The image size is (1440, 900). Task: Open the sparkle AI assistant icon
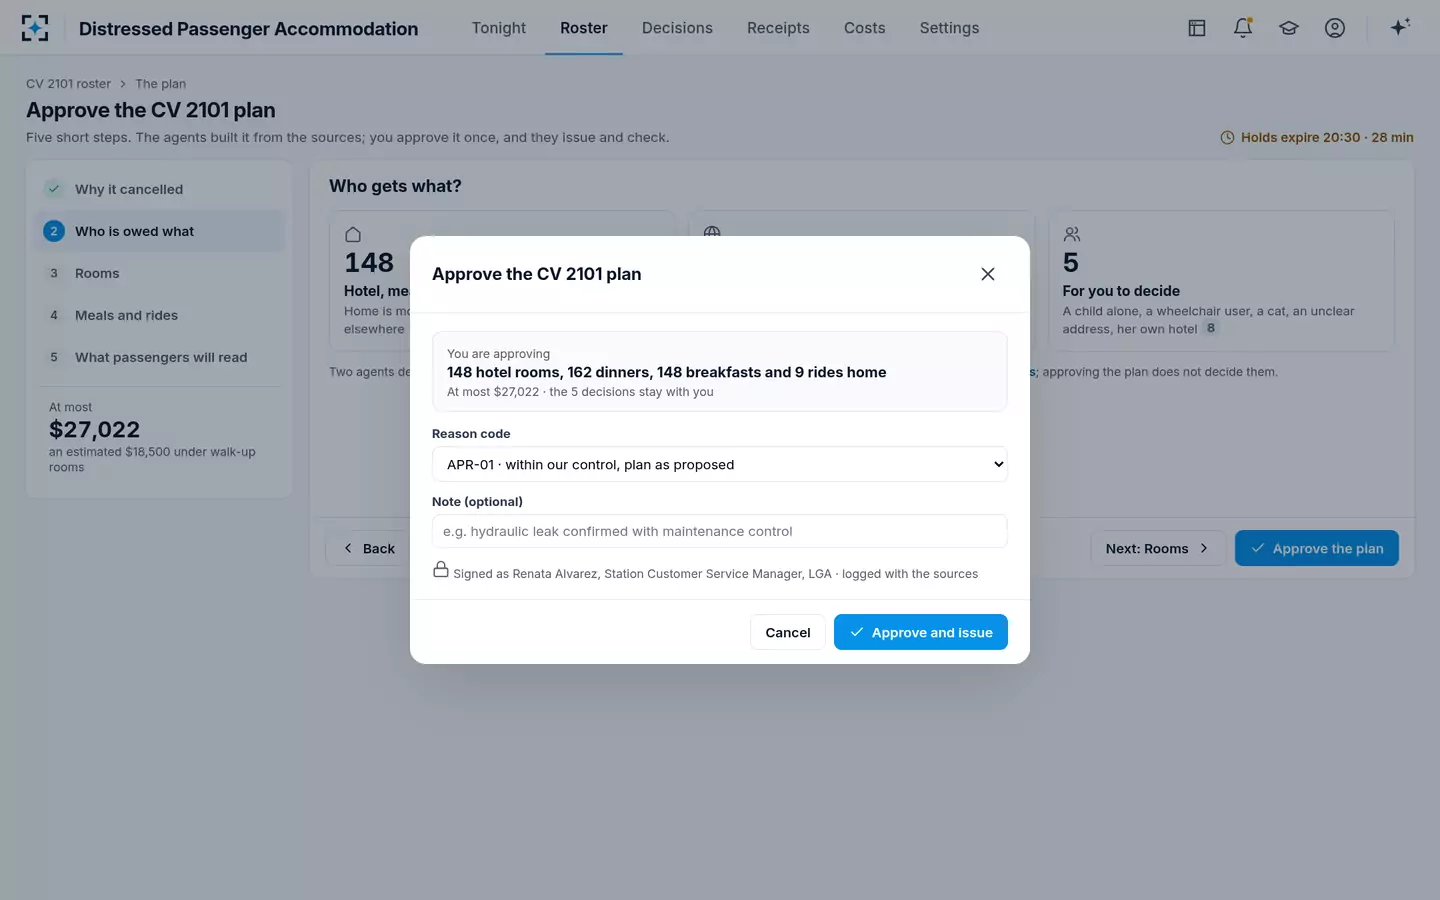(1400, 27)
